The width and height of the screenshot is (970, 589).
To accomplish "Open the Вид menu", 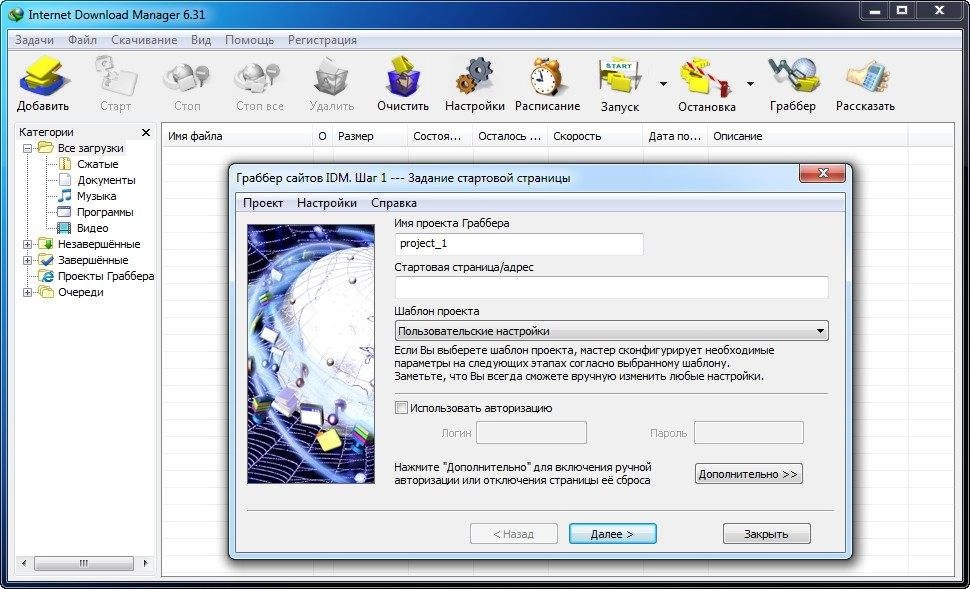I will 201,40.
